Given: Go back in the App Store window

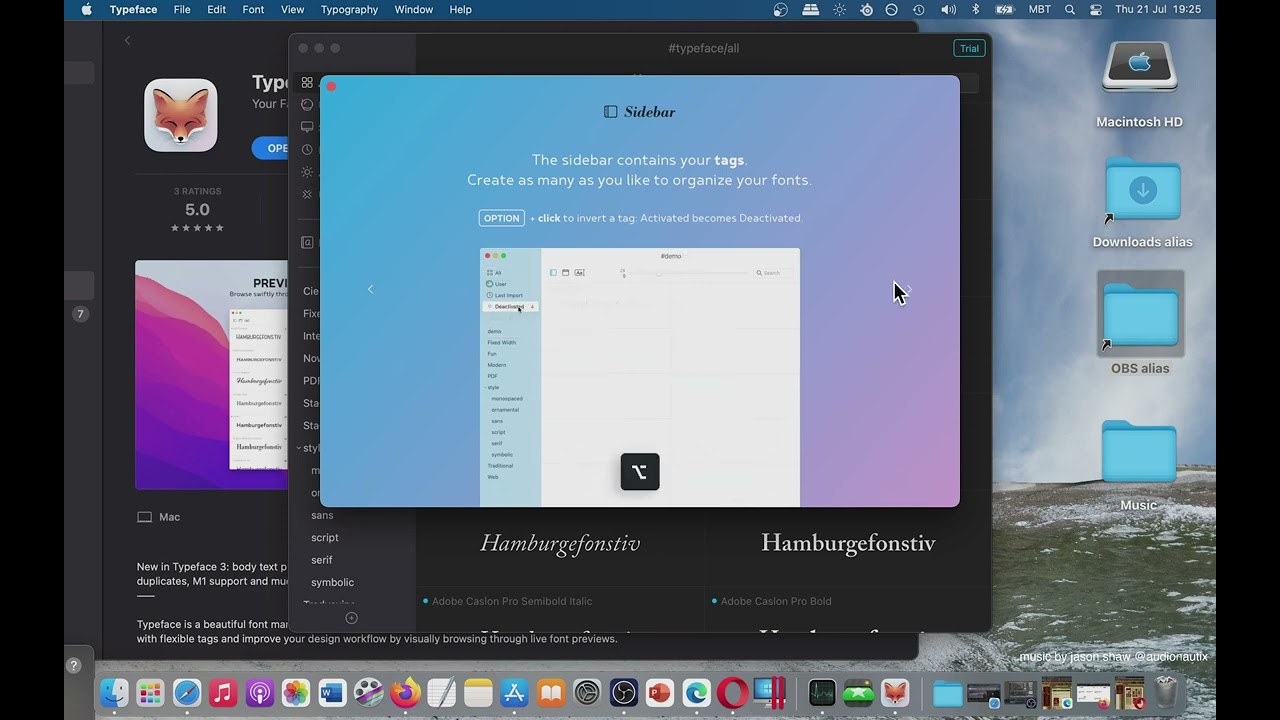Looking at the screenshot, I should (x=127, y=40).
